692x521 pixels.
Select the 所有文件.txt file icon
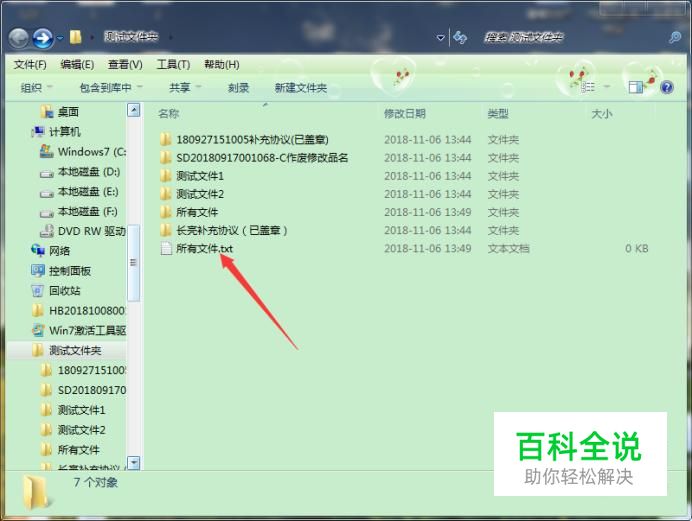[x=166, y=248]
